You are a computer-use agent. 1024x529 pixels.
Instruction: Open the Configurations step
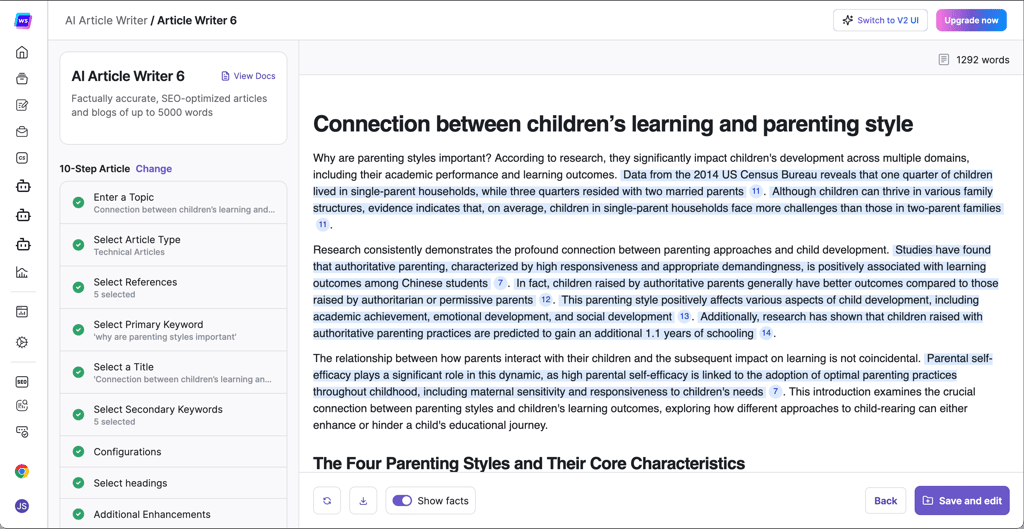[173, 452]
